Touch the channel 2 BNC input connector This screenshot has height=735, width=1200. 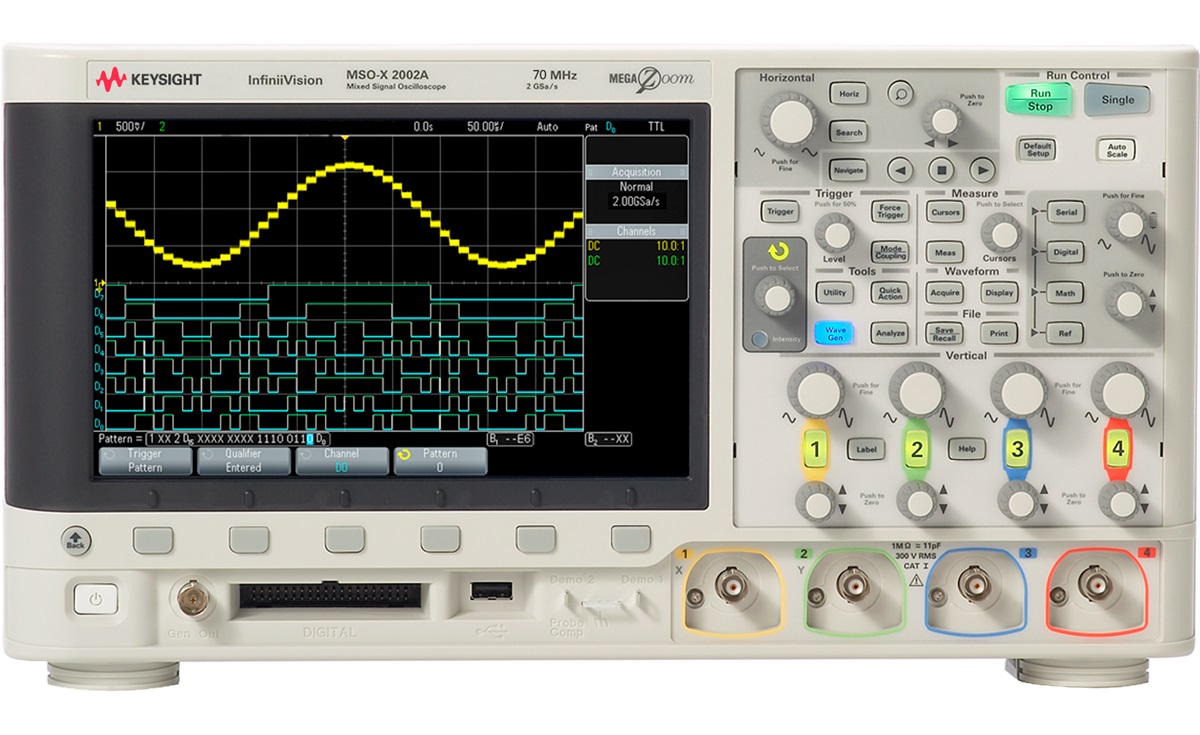[x=852, y=589]
